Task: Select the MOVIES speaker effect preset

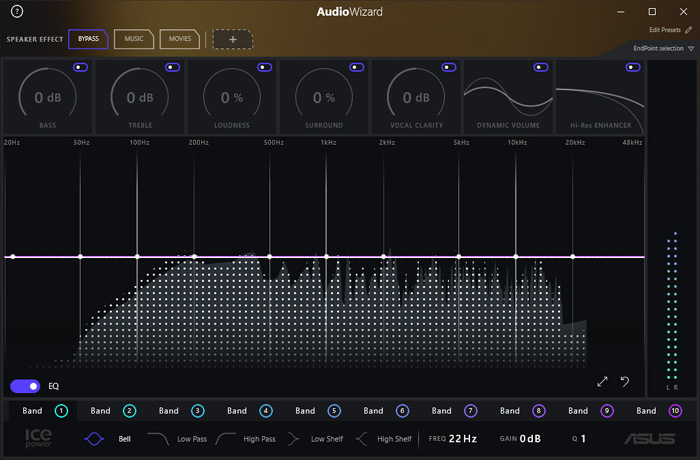Action: (179, 39)
